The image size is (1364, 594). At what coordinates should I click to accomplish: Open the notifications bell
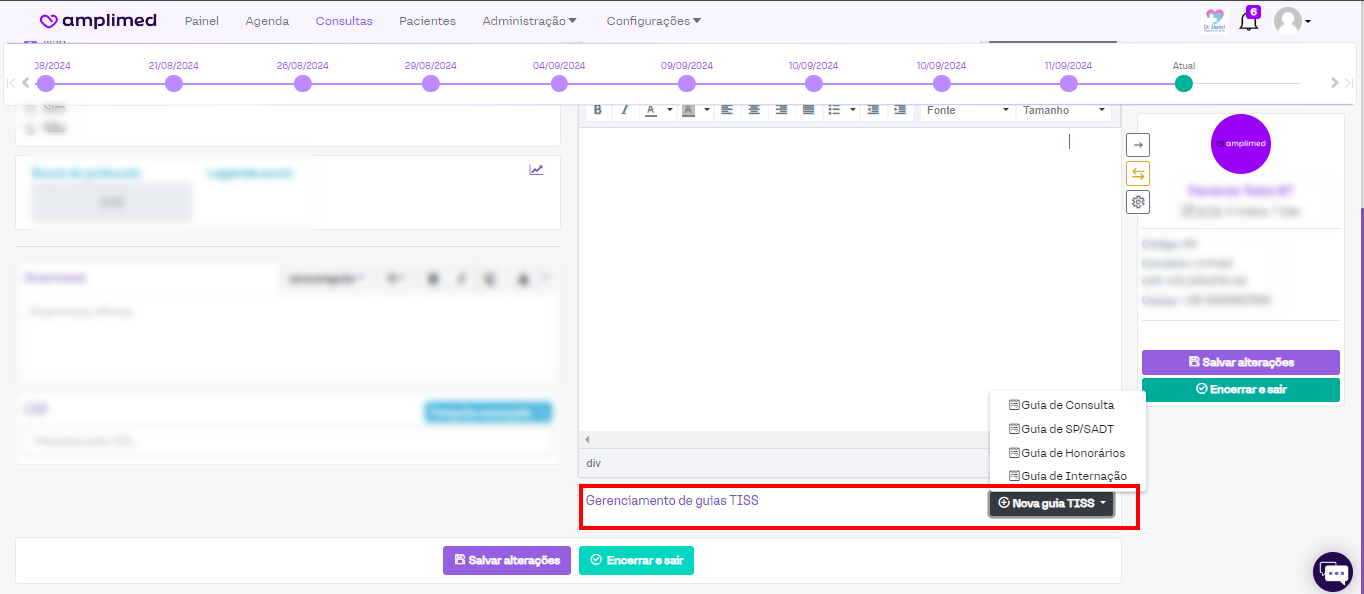click(1248, 21)
